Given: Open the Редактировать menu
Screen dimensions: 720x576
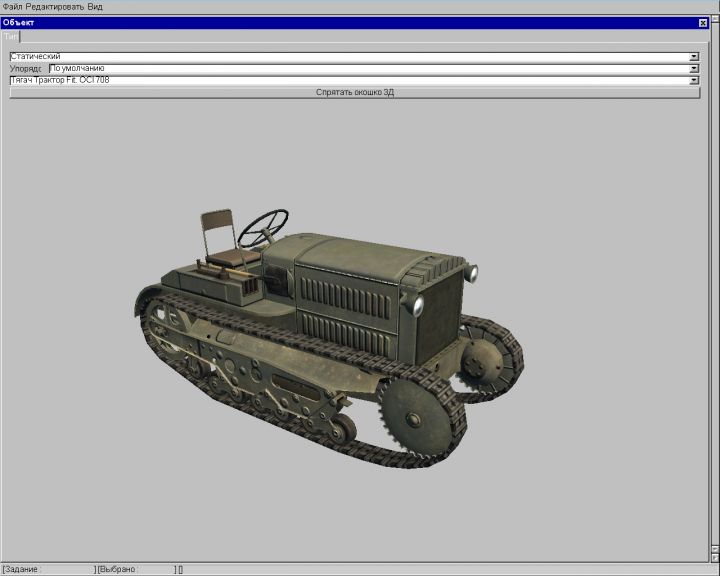Looking at the screenshot, I should (54, 6).
